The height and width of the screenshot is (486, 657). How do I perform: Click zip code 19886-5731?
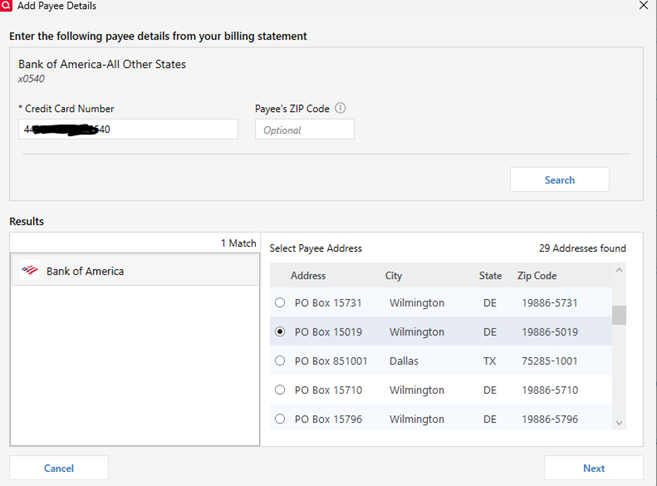550,303
